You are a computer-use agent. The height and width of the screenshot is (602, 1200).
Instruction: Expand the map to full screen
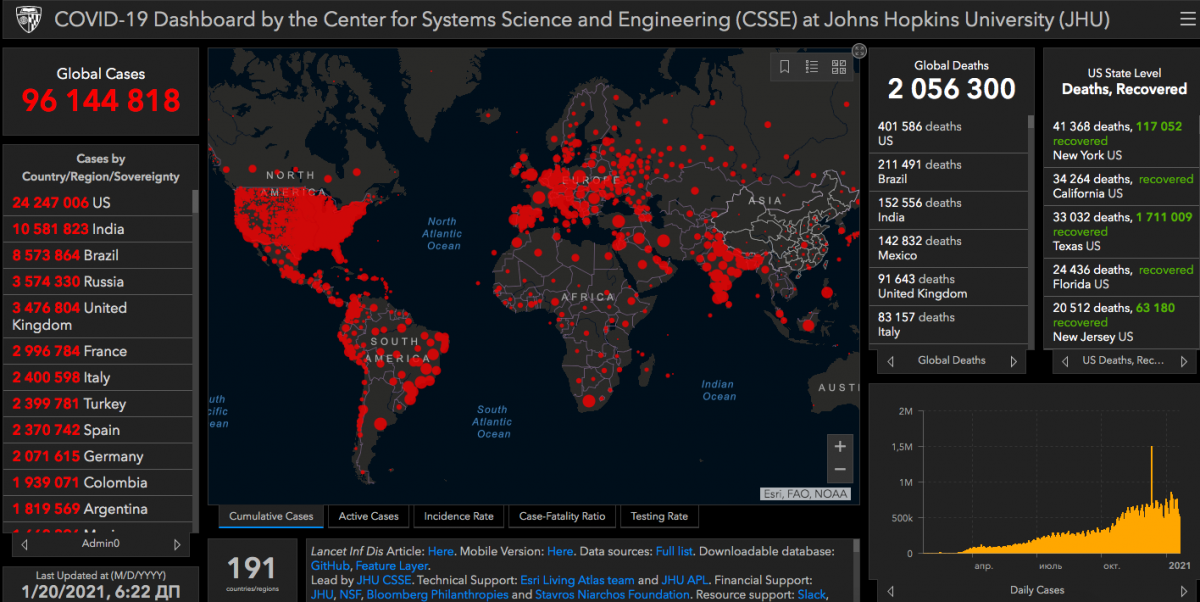point(859,51)
